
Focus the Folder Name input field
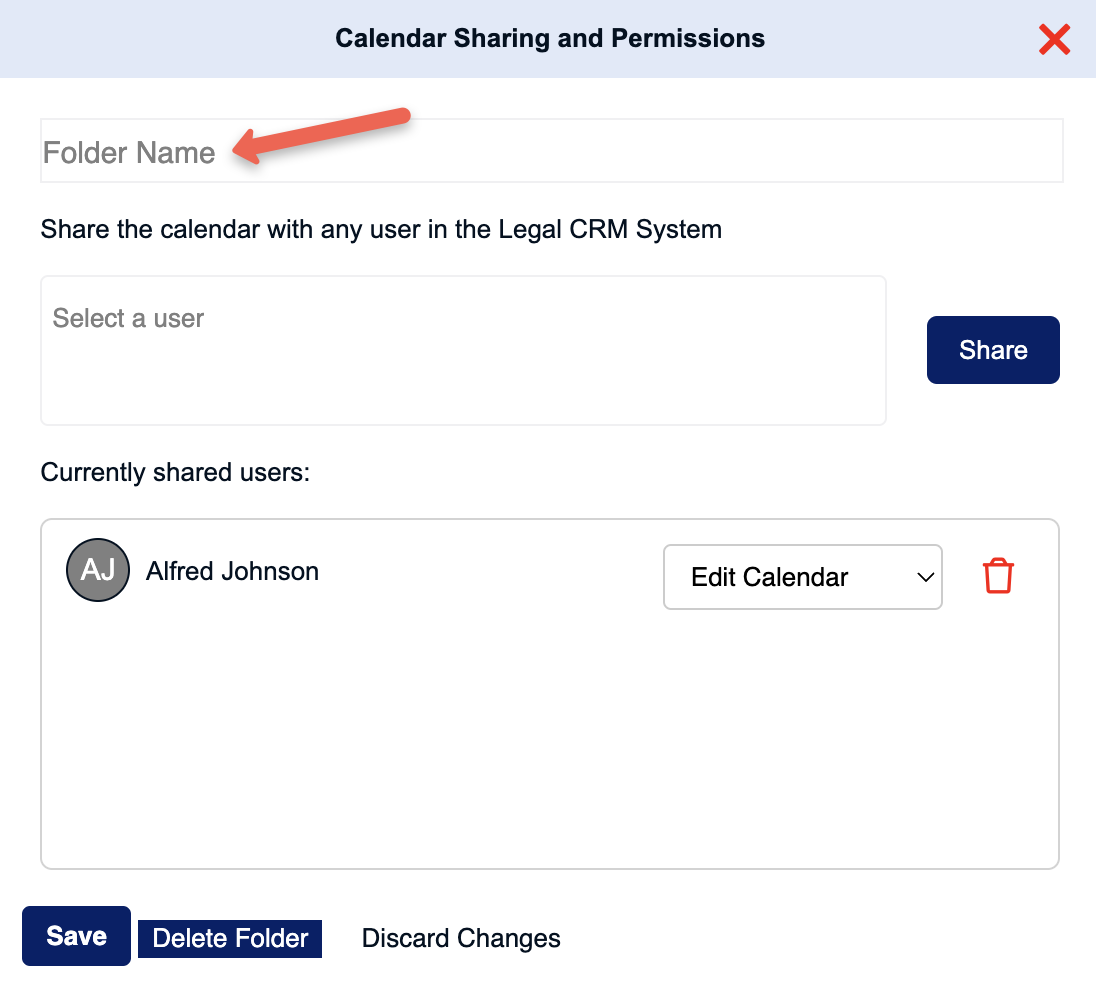pyautogui.click(x=551, y=150)
